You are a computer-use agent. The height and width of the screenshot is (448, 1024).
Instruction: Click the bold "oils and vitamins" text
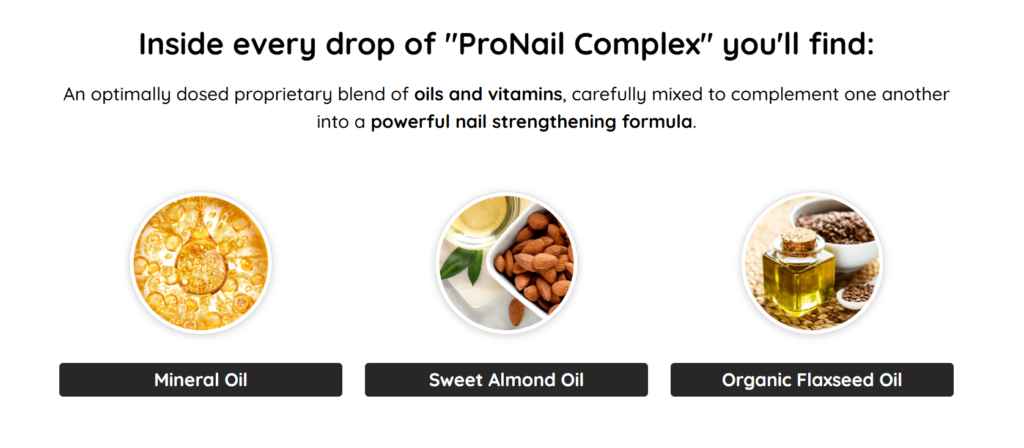[x=489, y=95]
